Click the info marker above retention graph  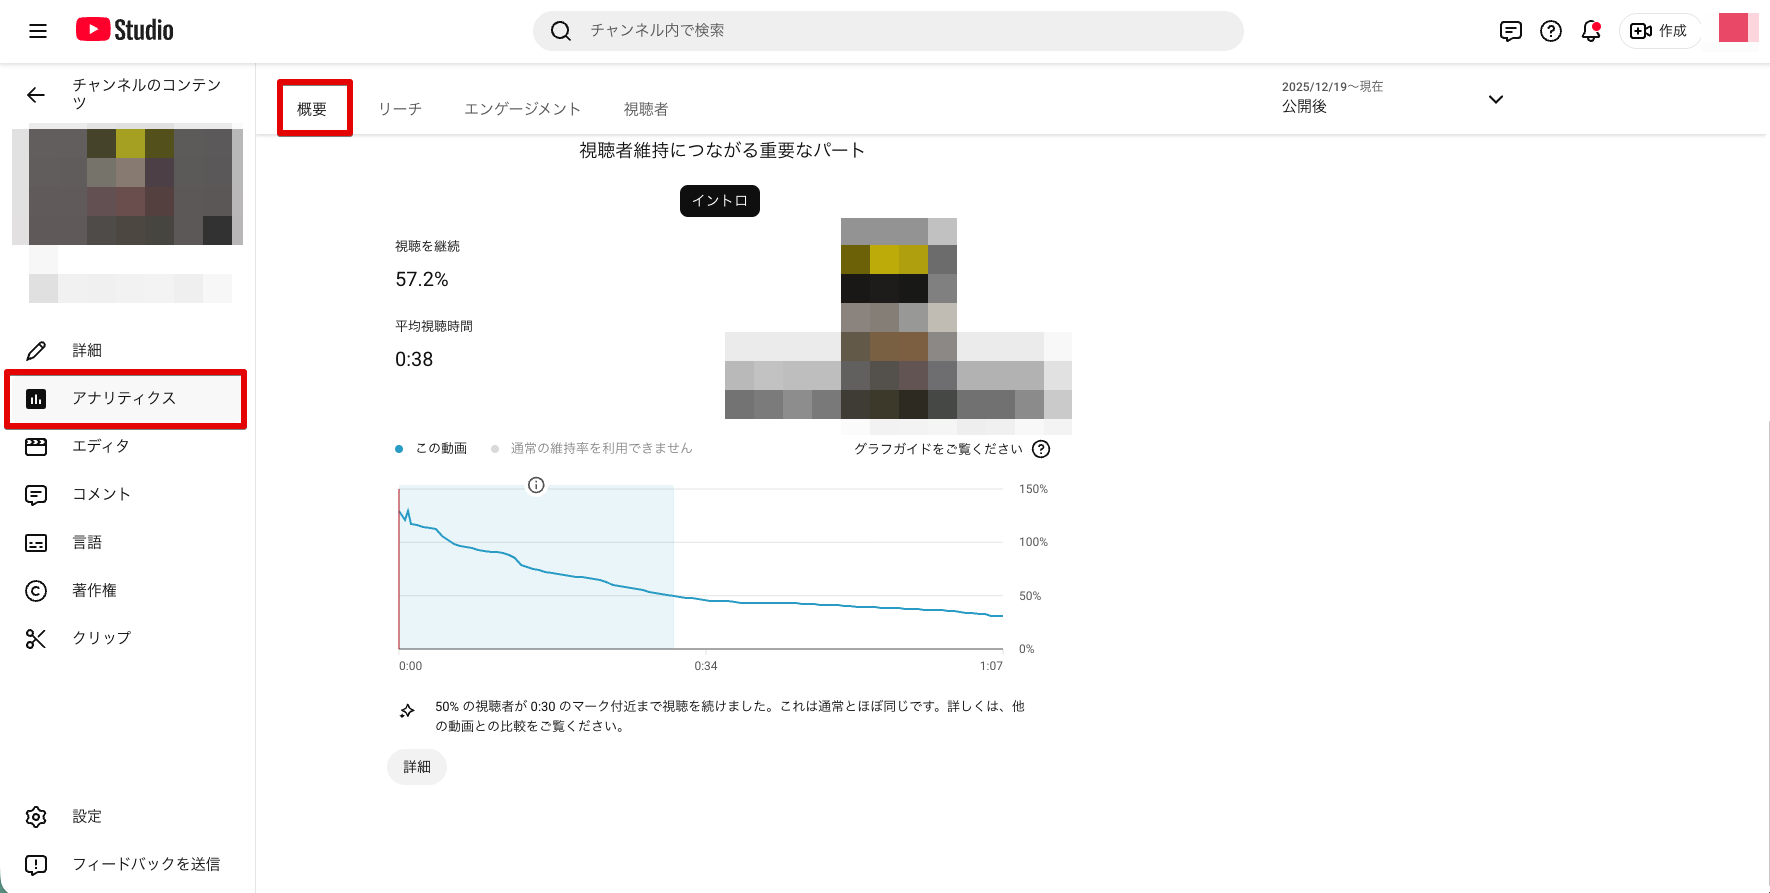point(536,485)
